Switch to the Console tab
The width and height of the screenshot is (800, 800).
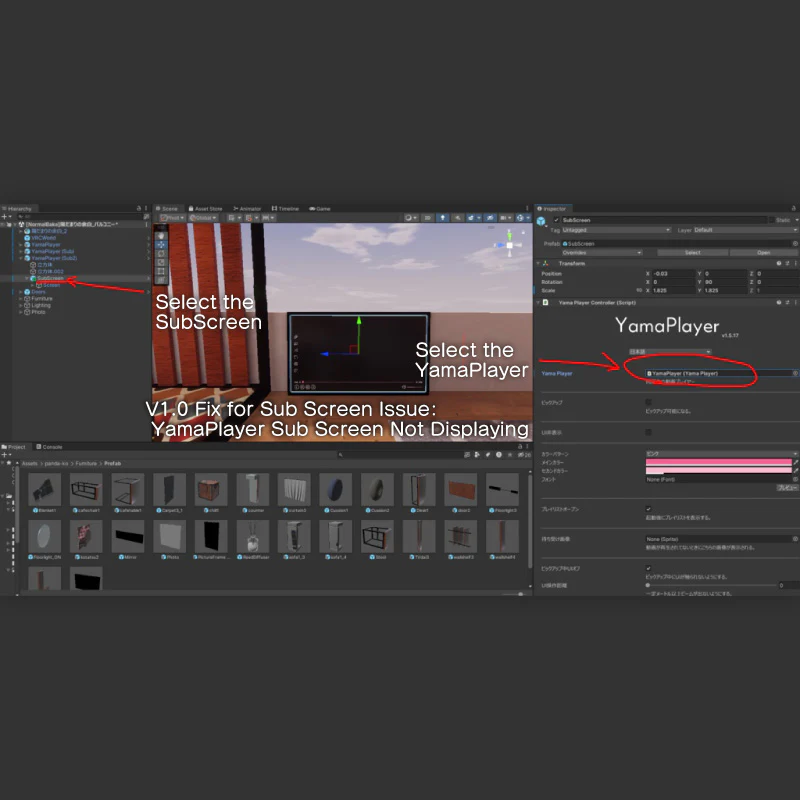click(49, 447)
